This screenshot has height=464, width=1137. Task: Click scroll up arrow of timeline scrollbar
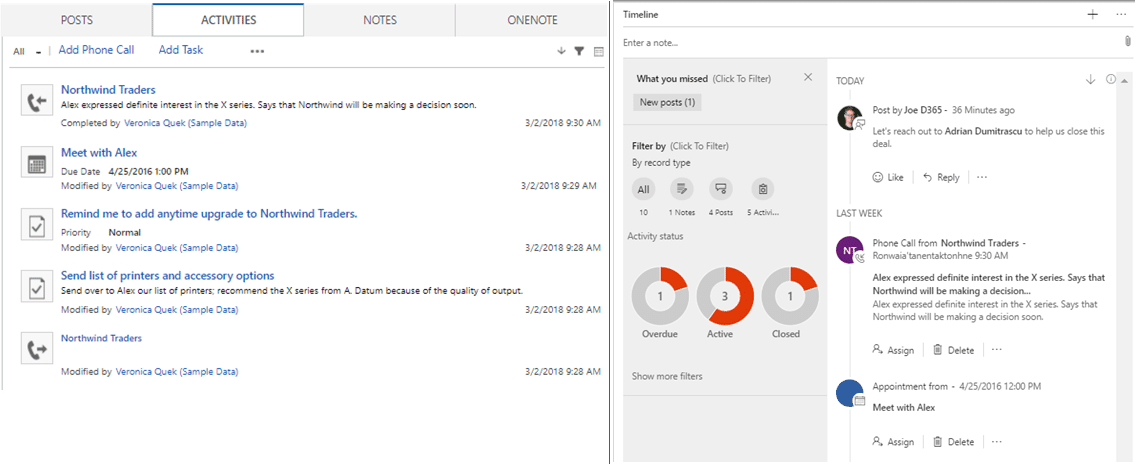(x=1124, y=80)
